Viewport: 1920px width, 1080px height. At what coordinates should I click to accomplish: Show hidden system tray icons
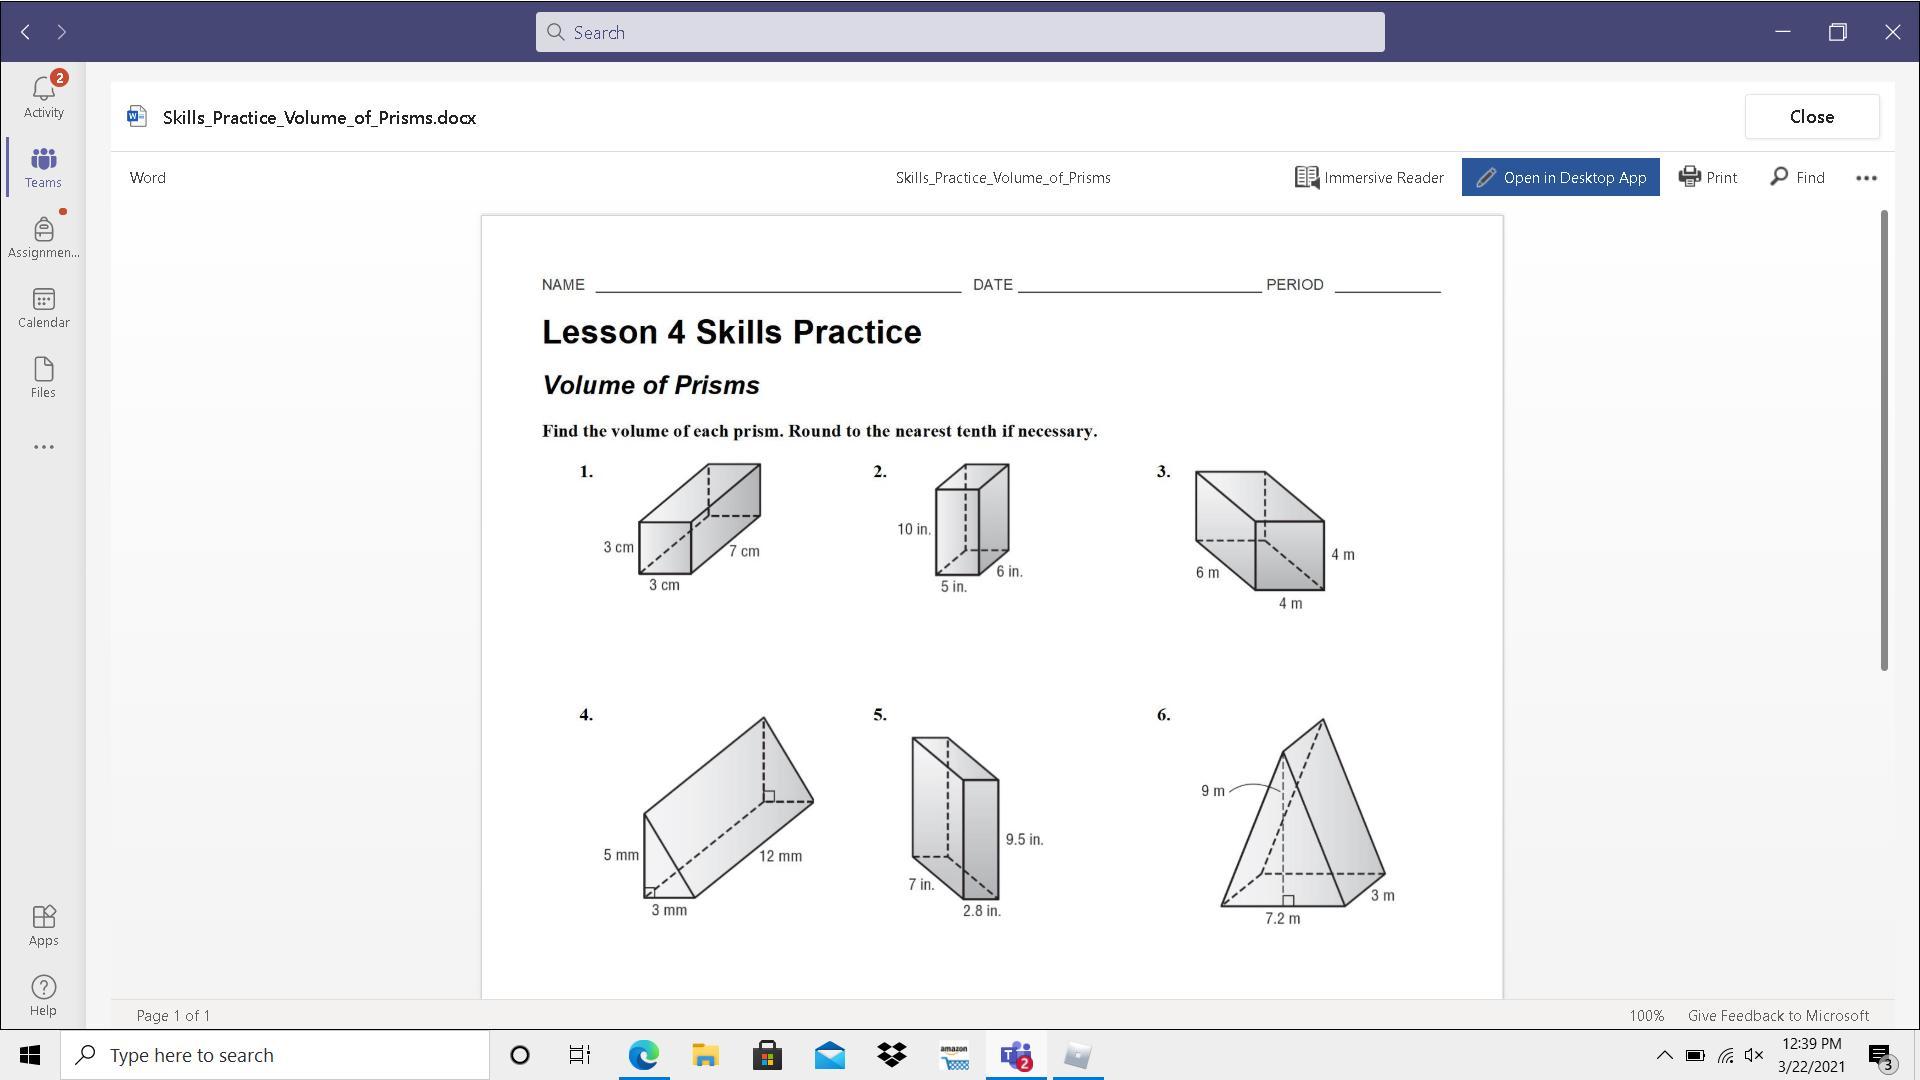1664,1055
